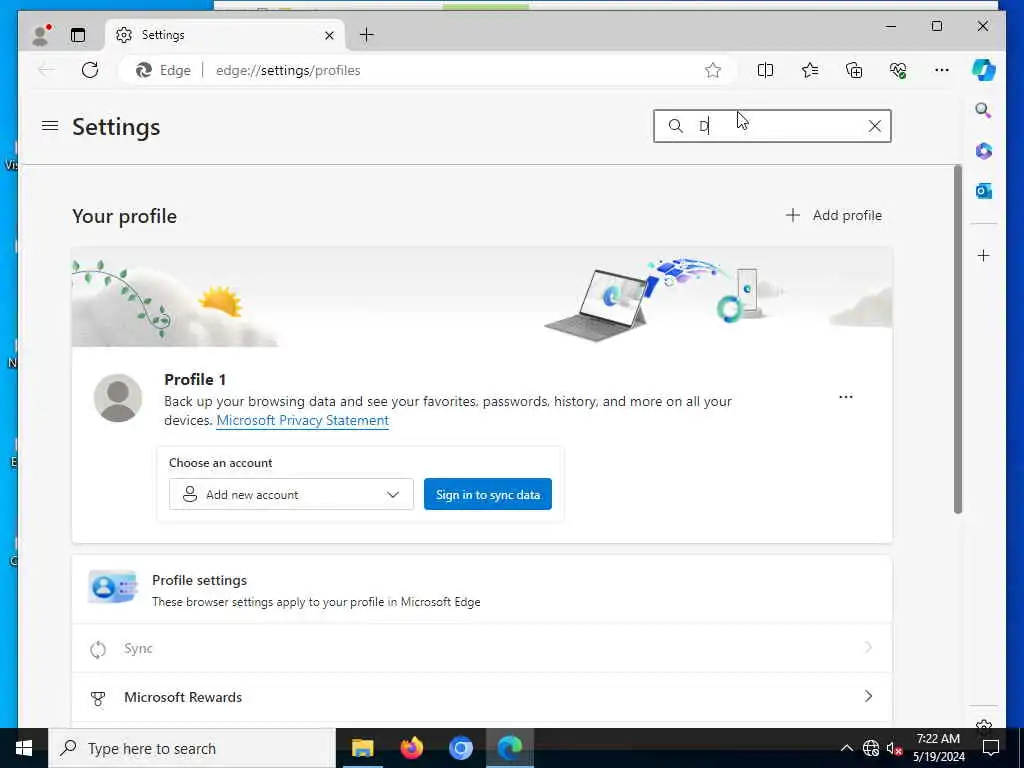
Task: Click the profile icon in title bar
Action: 40,35
